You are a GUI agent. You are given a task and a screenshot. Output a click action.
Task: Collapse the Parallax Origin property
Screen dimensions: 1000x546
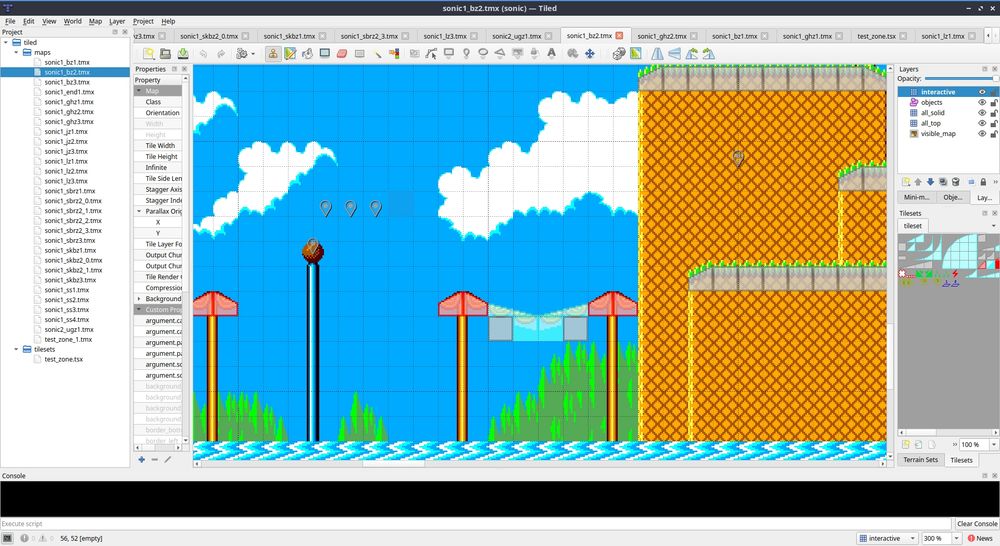[x=139, y=211]
